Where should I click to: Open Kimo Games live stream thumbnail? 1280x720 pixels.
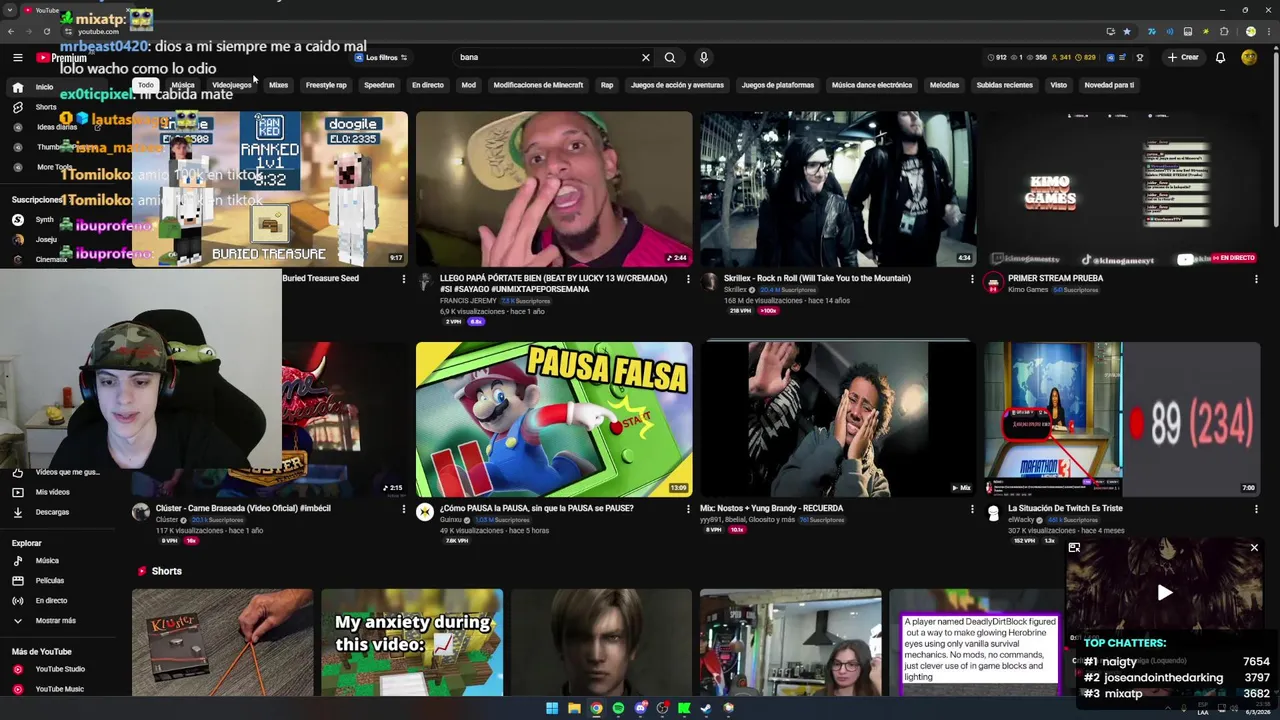pyautogui.click(x=1122, y=189)
